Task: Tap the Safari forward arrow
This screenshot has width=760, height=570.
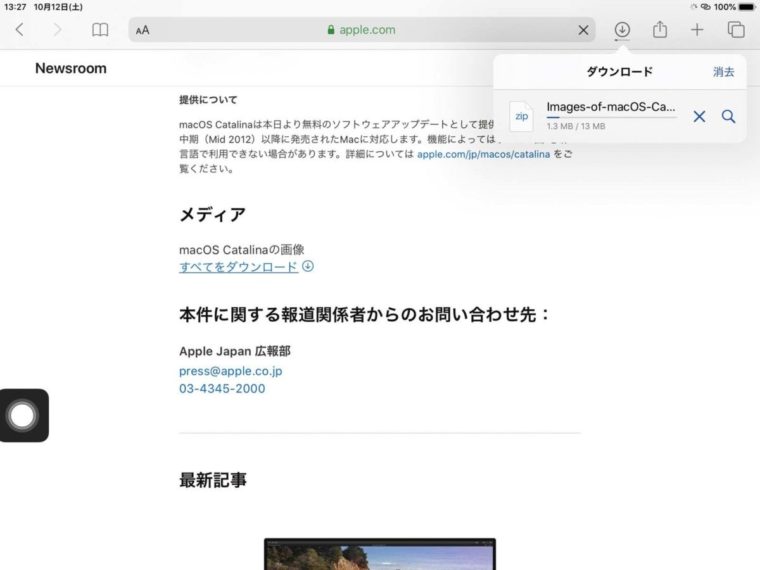Action: (57, 30)
